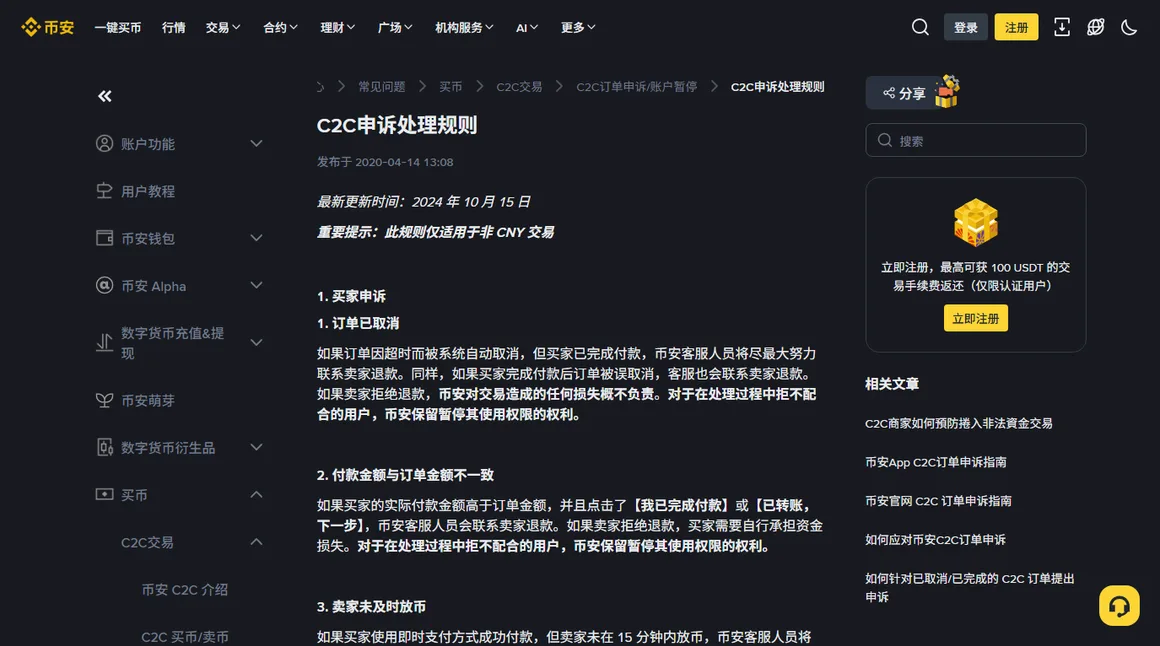Click the 币安钱包 wallet icon
Screen dimensions: 1160x646
pyautogui.click(x=104, y=238)
